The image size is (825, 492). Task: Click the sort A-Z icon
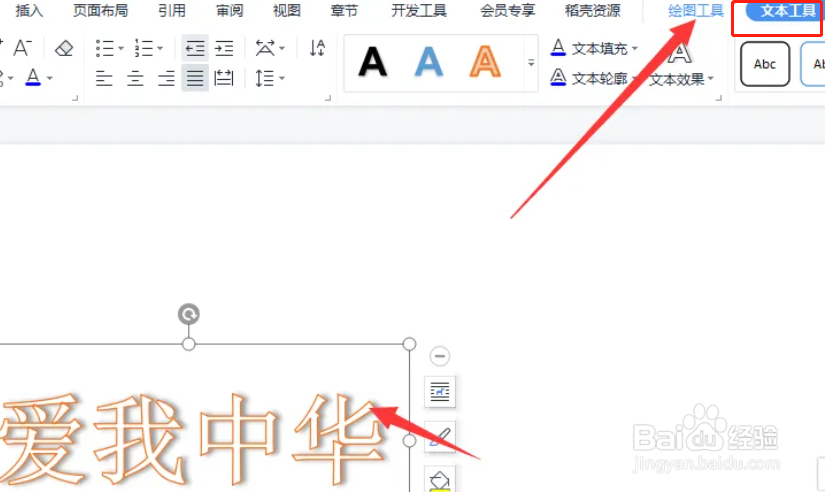click(317, 48)
